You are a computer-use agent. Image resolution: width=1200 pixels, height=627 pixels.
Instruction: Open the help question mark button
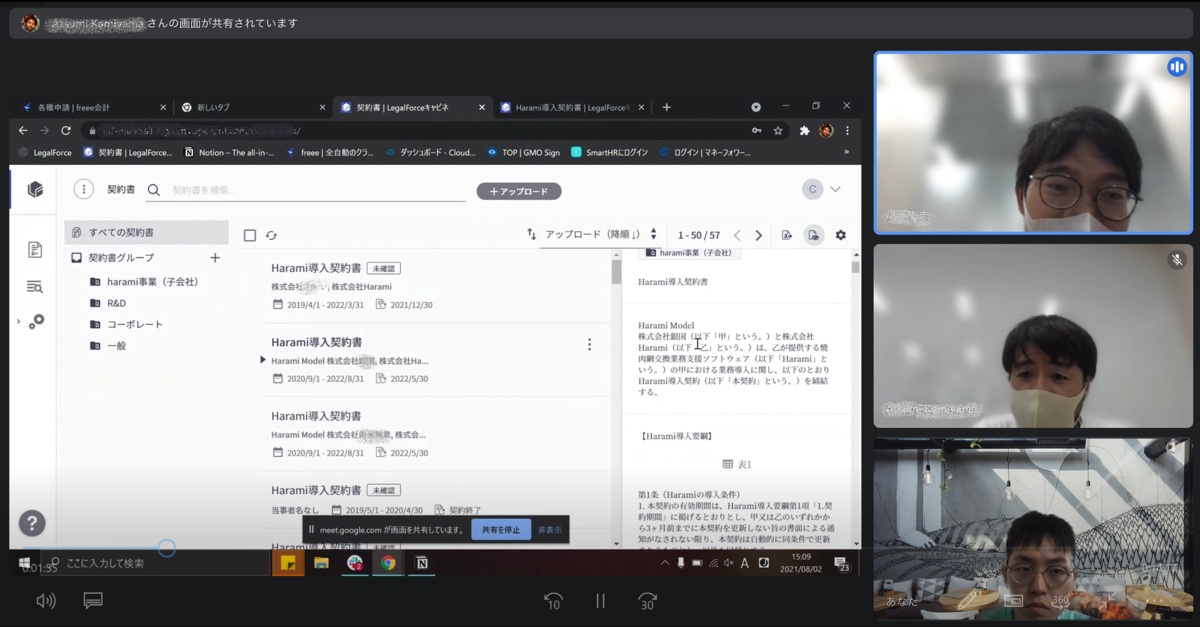(32, 523)
